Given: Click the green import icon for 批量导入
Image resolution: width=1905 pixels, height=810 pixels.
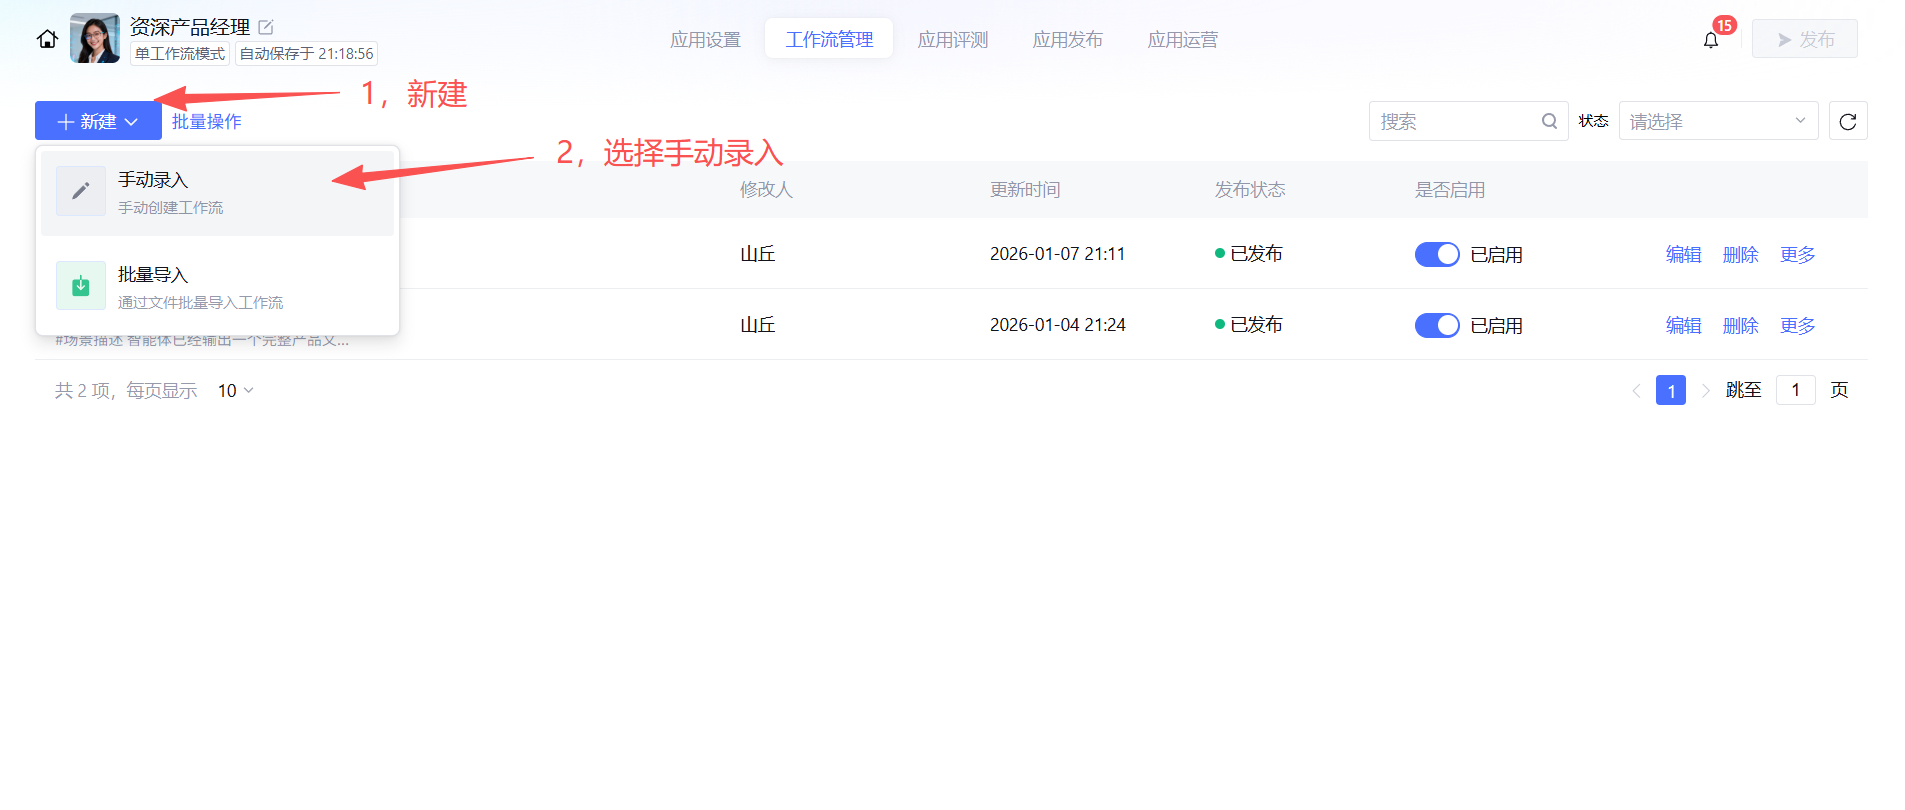Looking at the screenshot, I should point(81,286).
